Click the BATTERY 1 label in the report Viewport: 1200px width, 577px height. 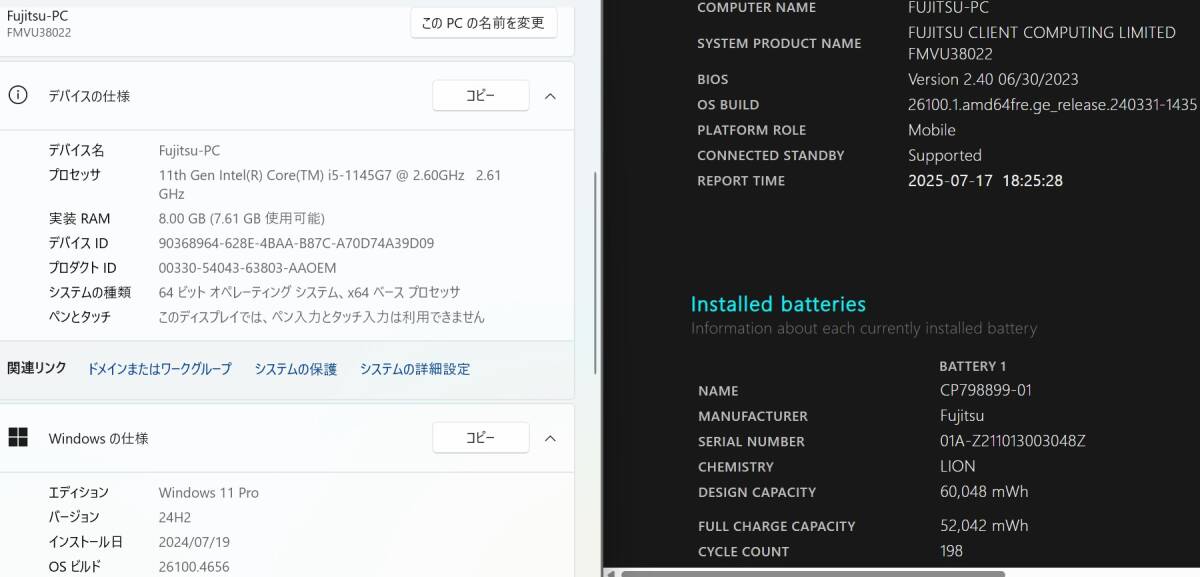tap(972, 365)
